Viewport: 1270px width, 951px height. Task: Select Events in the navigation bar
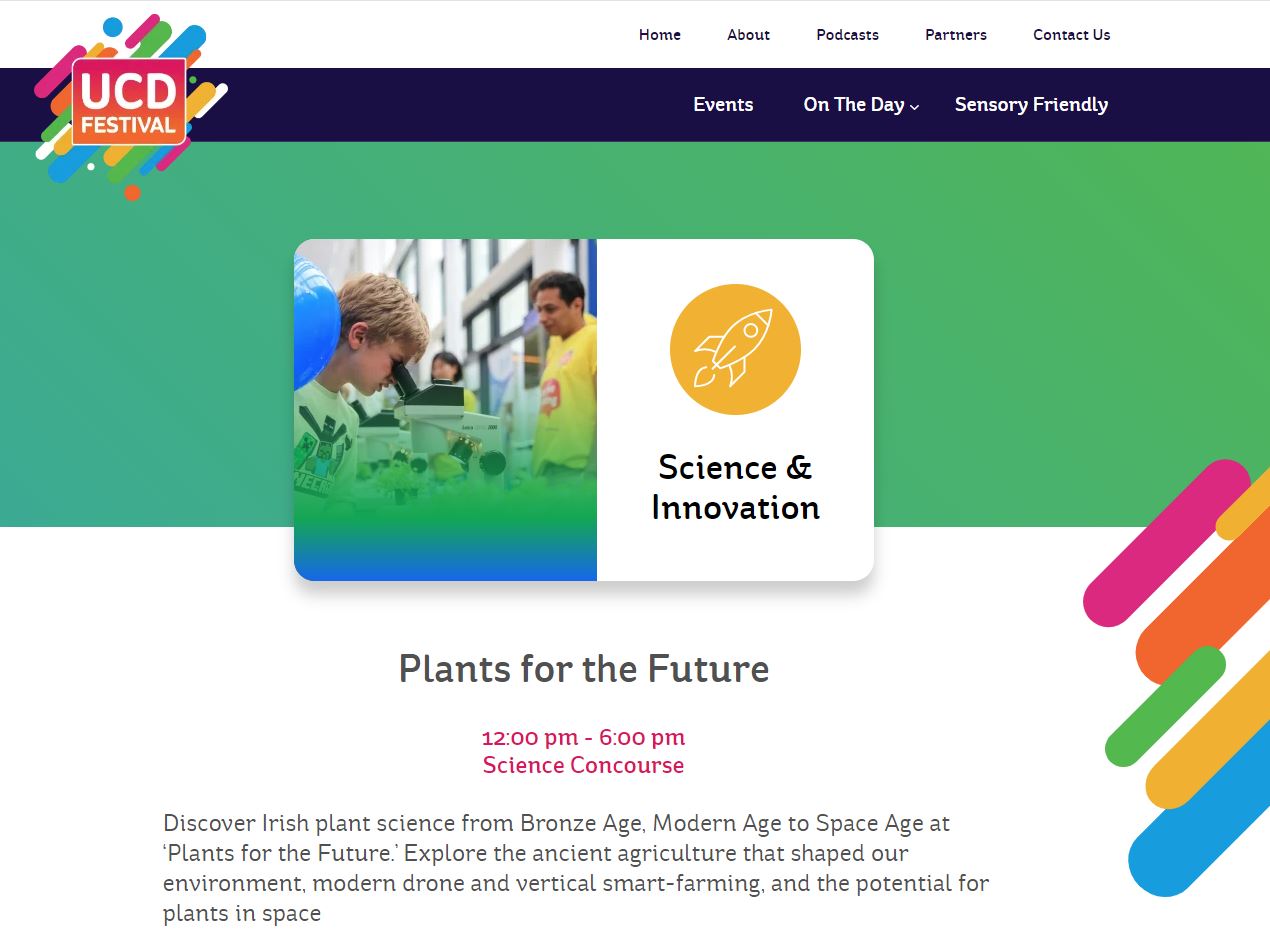[x=723, y=105]
